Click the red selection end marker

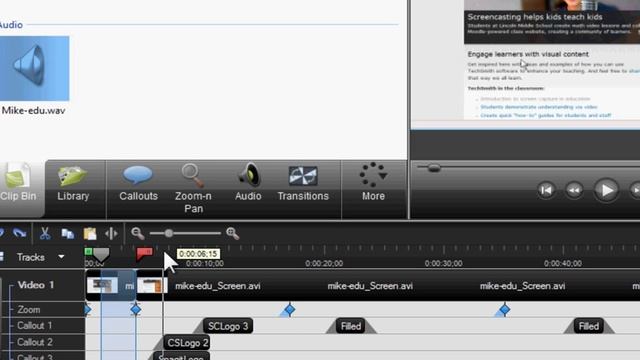[x=144, y=253]
